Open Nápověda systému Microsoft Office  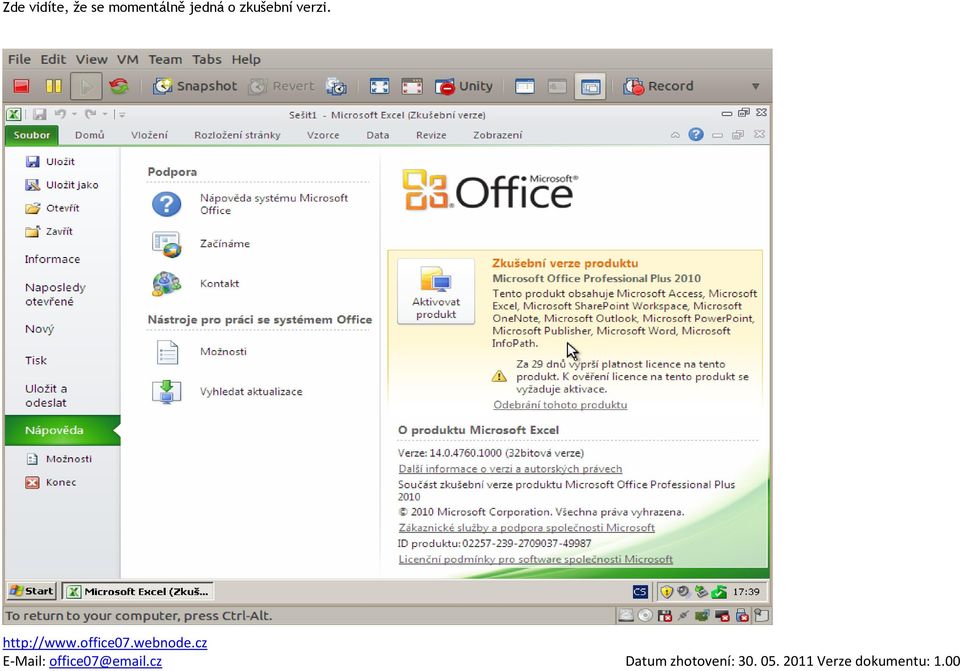pyautogui.click(x=250, y=204)
